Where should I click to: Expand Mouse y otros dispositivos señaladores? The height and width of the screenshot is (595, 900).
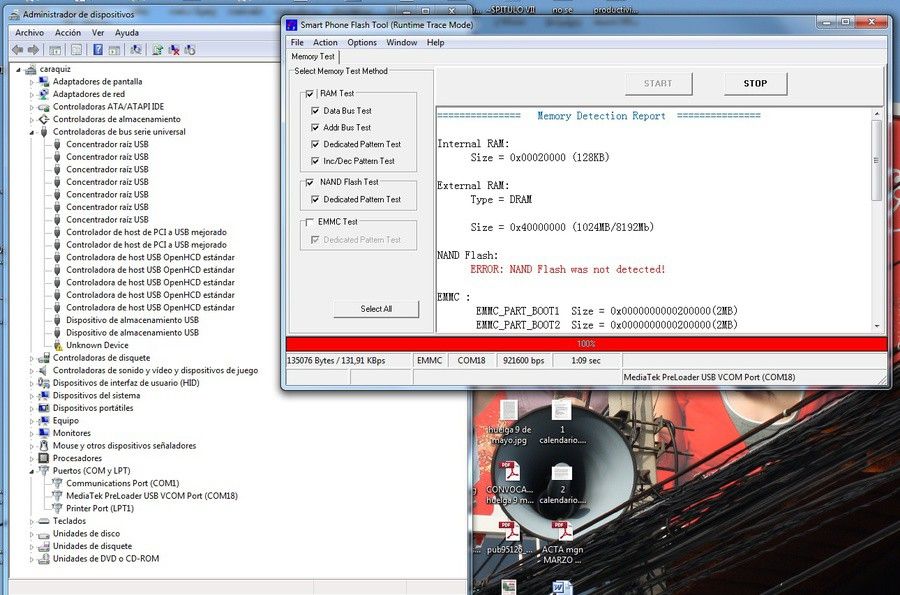pos(32,446)
